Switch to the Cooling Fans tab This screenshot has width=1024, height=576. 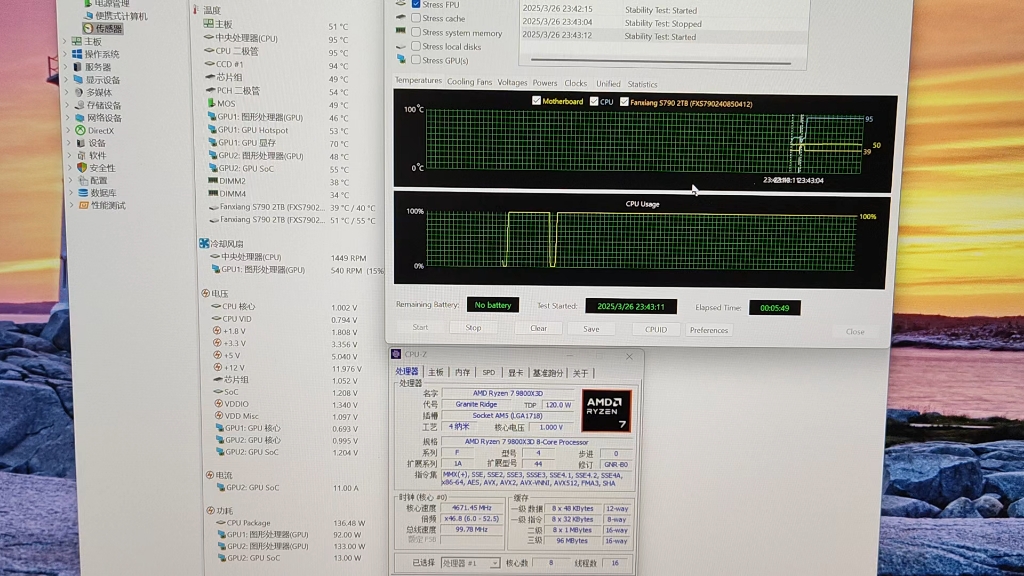[x=469, y=83]
